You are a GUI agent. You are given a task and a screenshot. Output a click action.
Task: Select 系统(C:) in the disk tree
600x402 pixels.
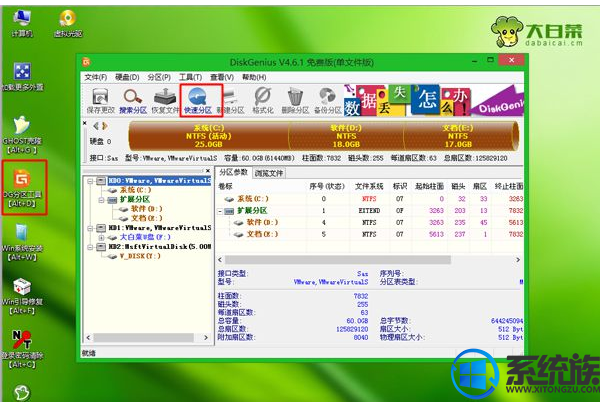135,190
